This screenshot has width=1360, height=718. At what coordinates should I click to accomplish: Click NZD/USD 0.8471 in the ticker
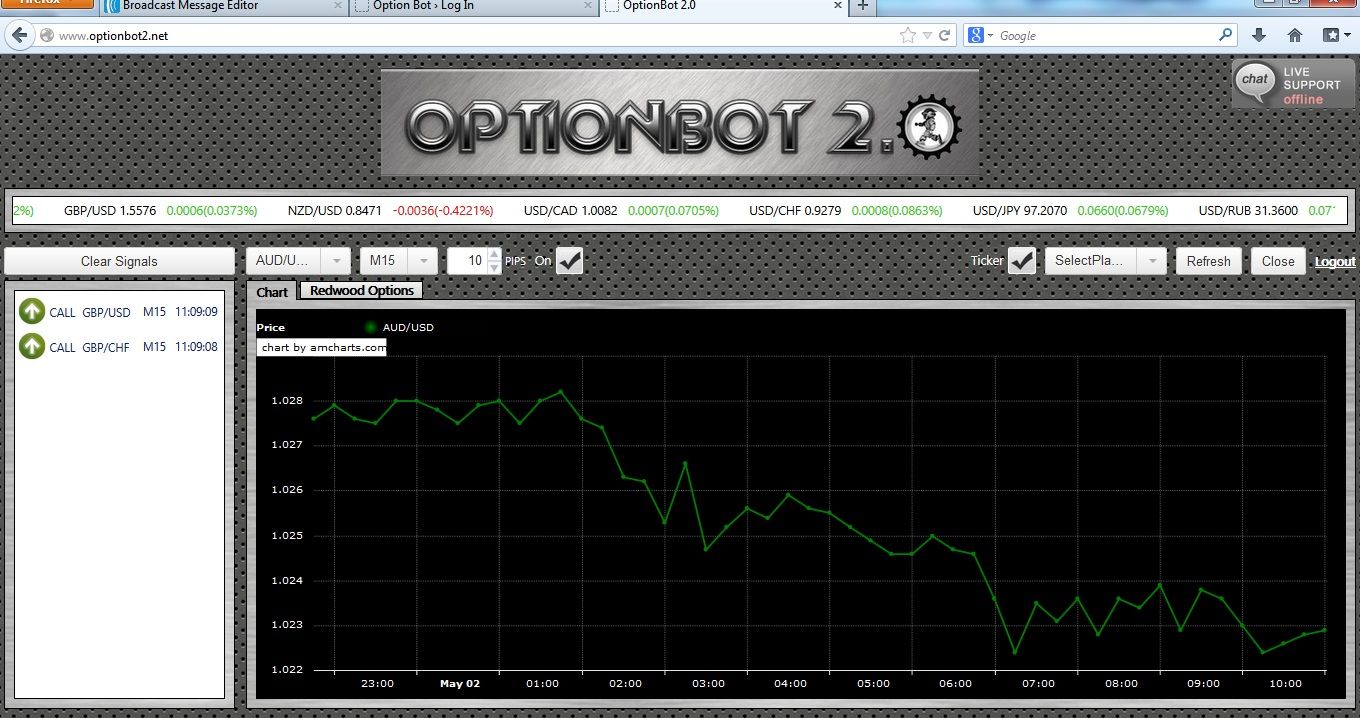334,211
